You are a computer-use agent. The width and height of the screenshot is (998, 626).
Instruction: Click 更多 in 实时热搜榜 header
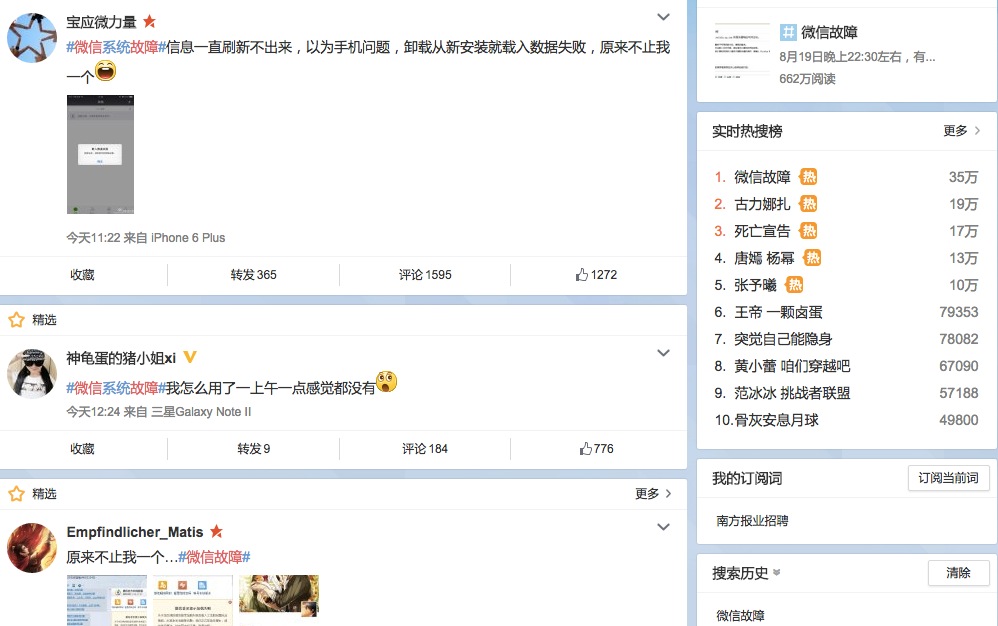(961, 130)
